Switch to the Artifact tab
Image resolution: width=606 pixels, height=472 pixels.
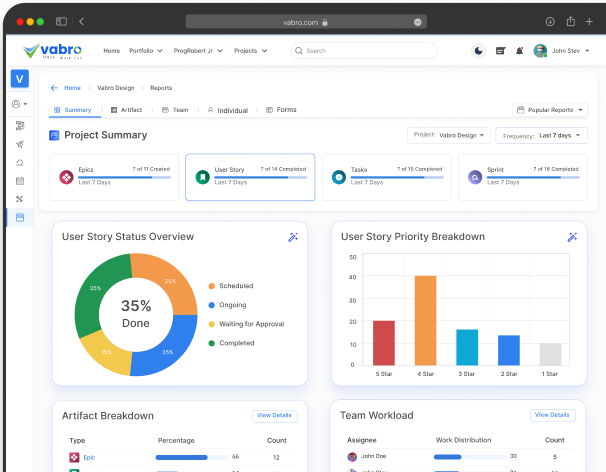pos(126,110)
